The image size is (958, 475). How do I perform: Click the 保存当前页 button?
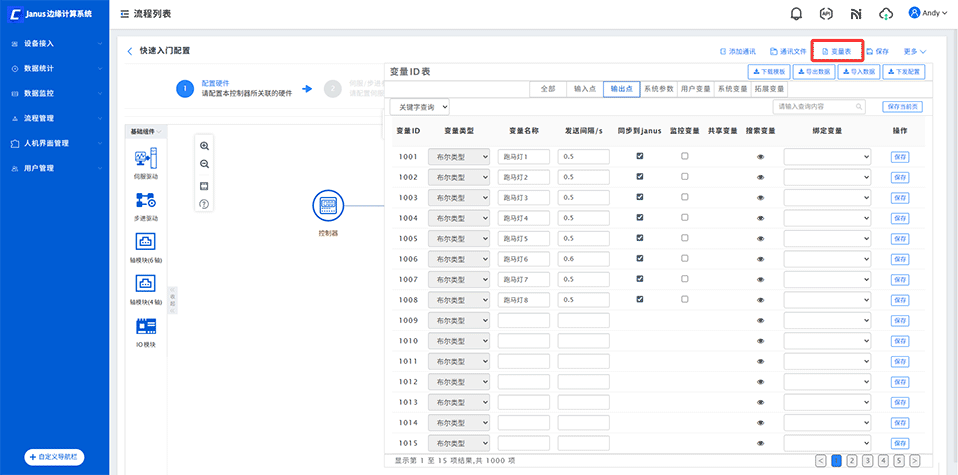(902, 106)
